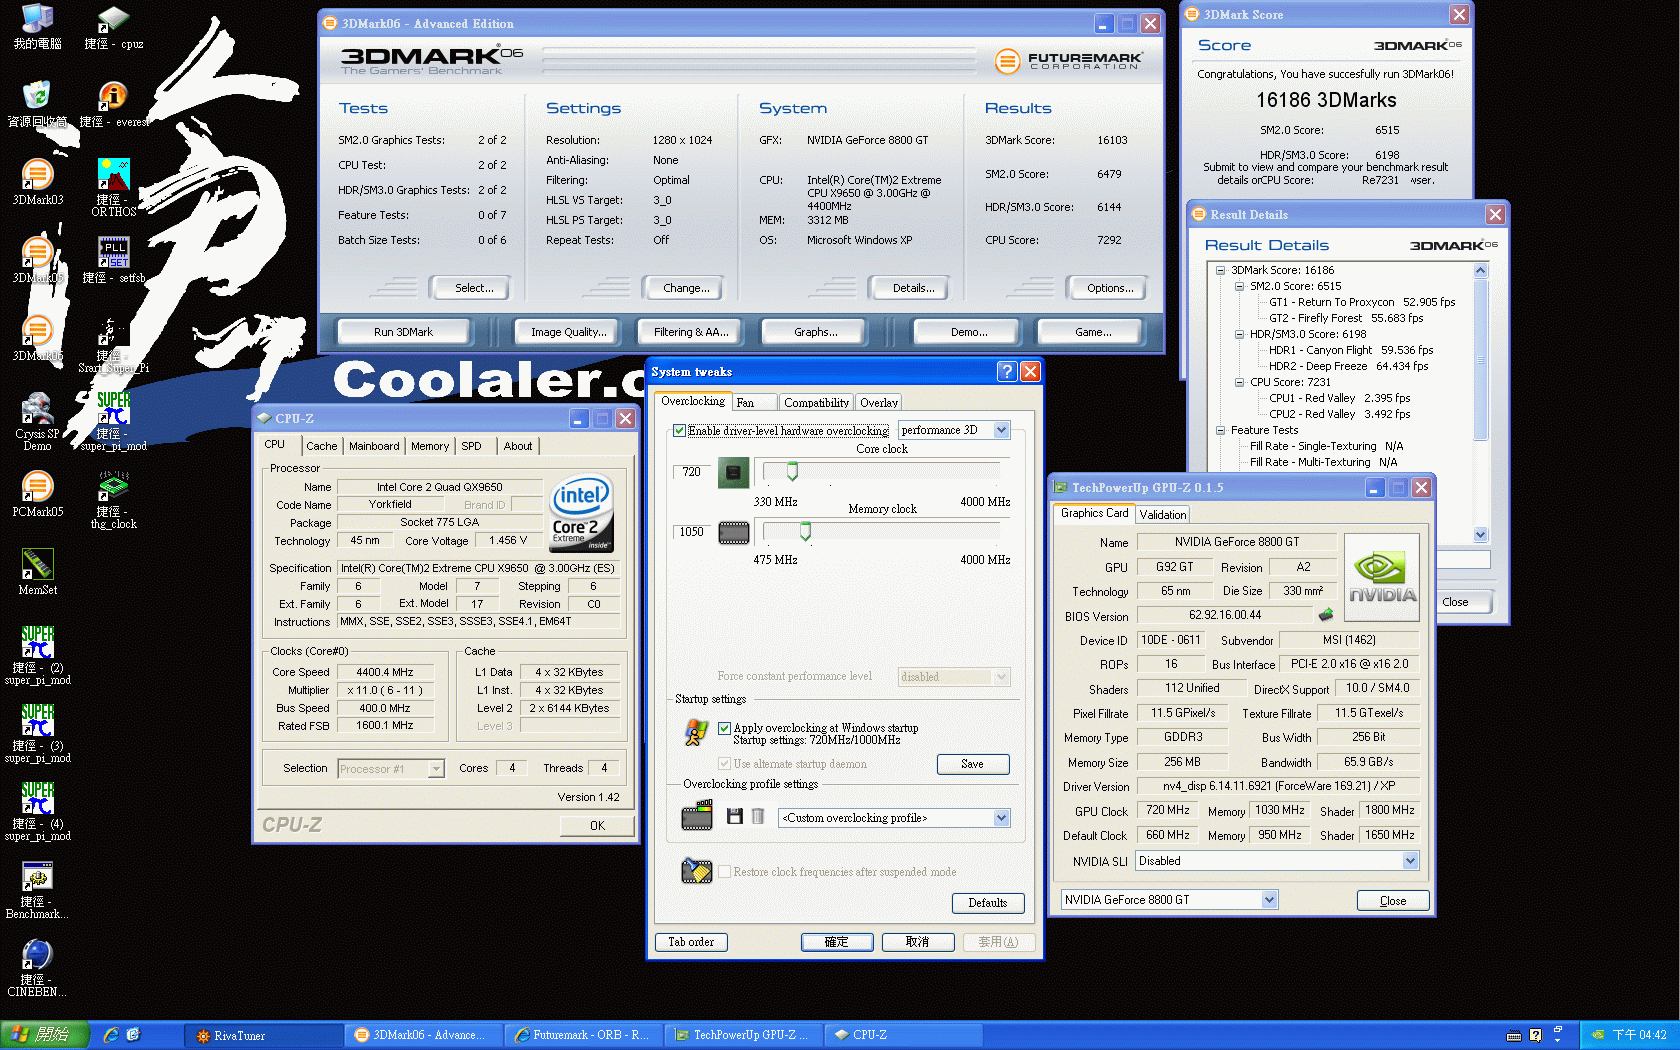Collapse the Feature Tests tree node
This screenshot has height=1050, width=1680.
[1221, 430]
